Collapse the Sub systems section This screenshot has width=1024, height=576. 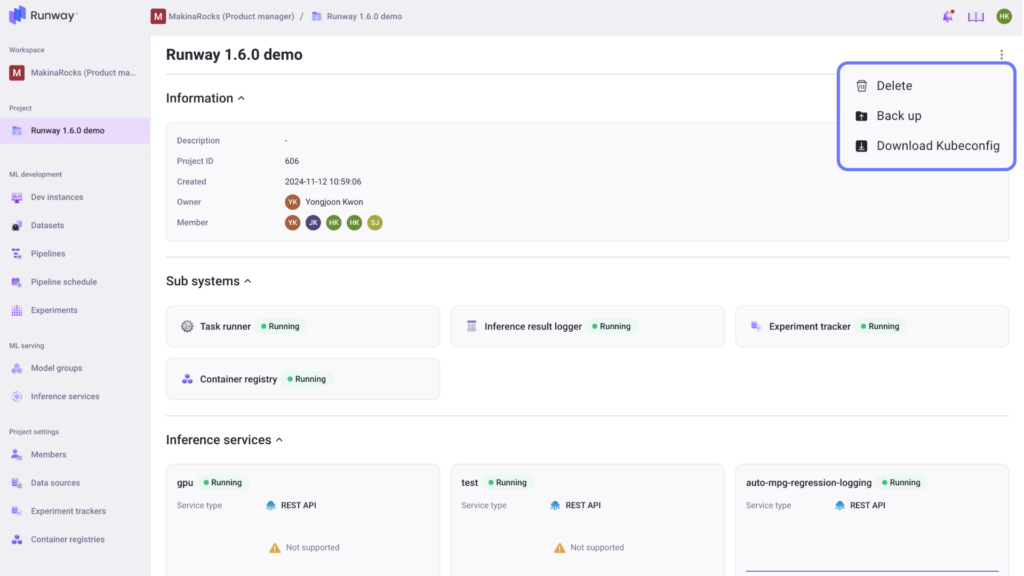point(248,281)
